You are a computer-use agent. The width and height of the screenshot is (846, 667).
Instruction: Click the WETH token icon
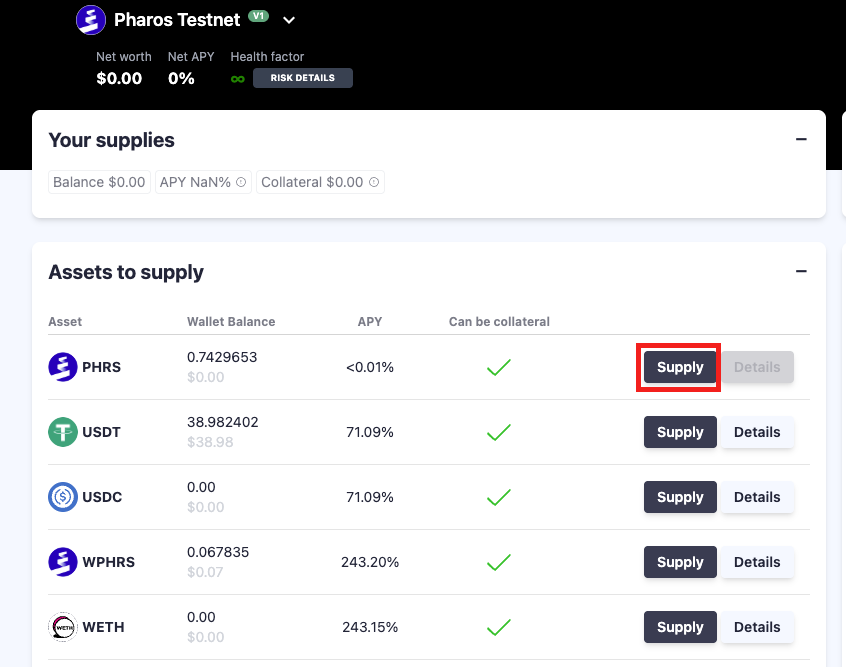(x=63, y=627)
